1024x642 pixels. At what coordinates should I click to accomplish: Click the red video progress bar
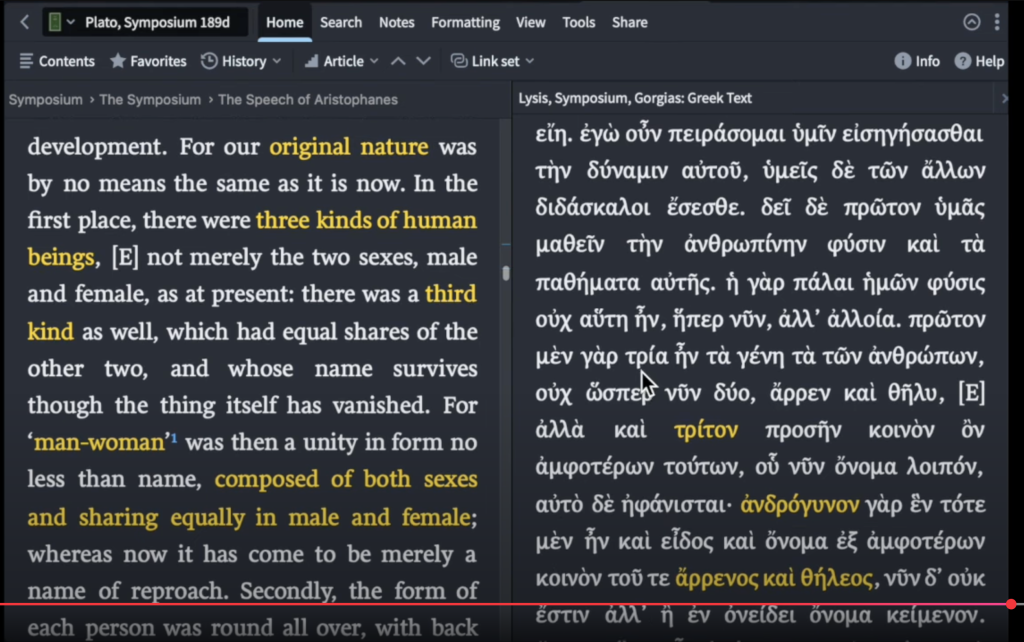point(500,604)
